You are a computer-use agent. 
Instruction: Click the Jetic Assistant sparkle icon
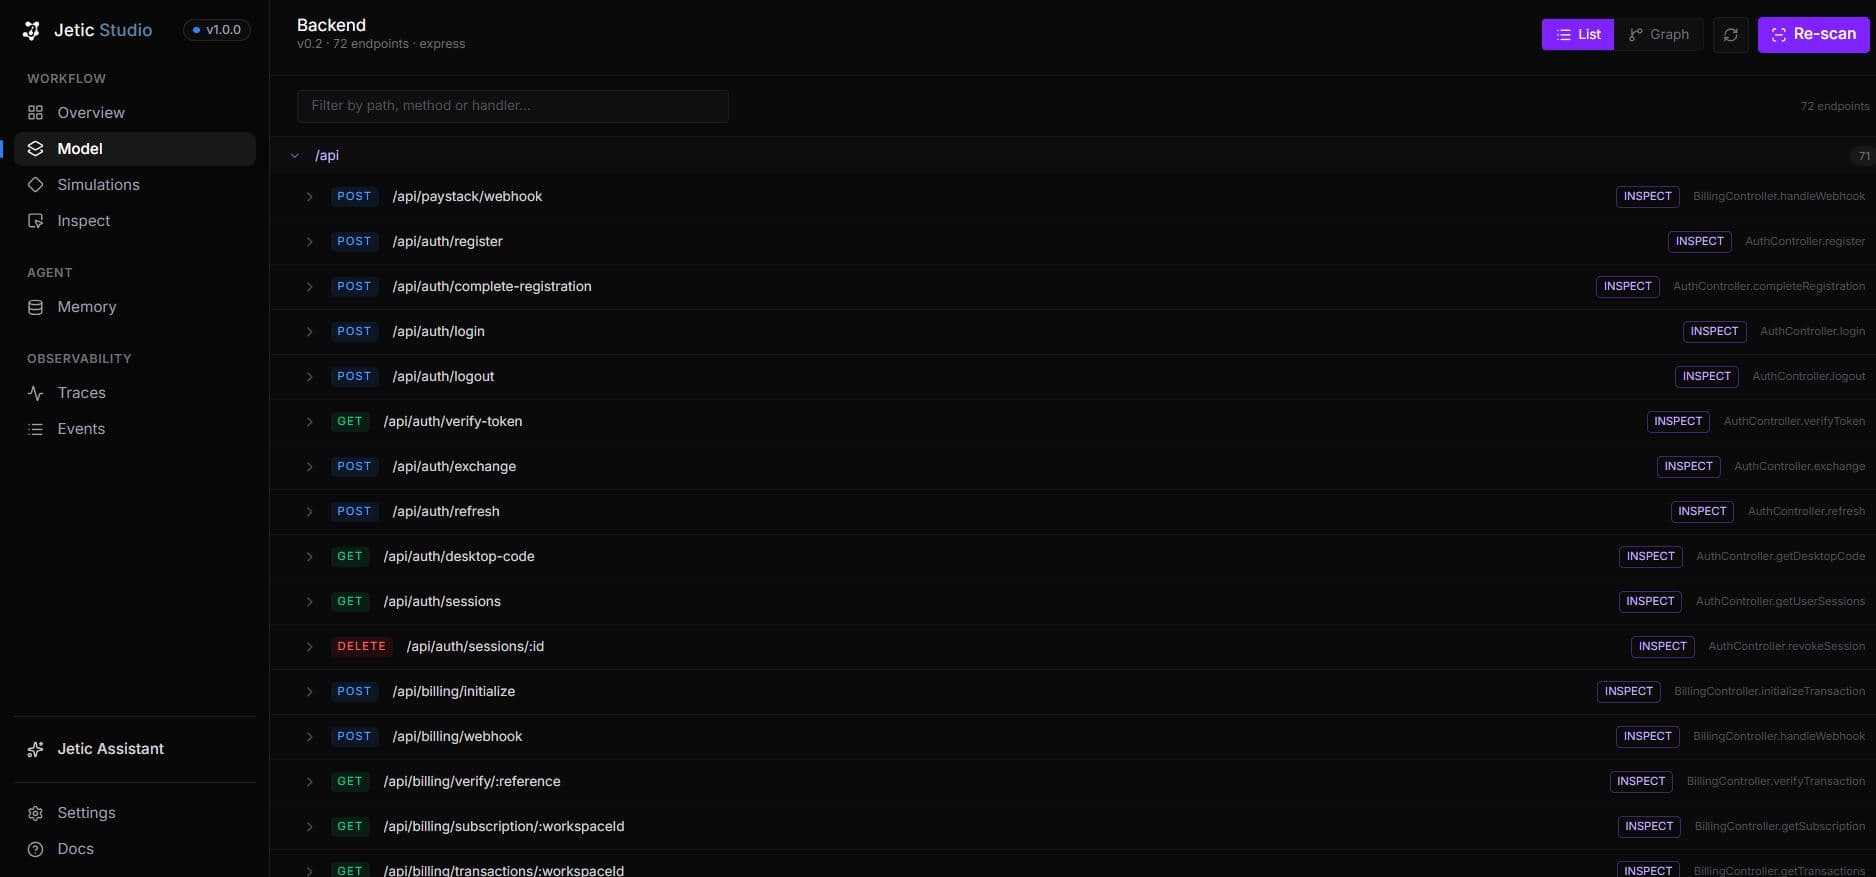point(36,749)
